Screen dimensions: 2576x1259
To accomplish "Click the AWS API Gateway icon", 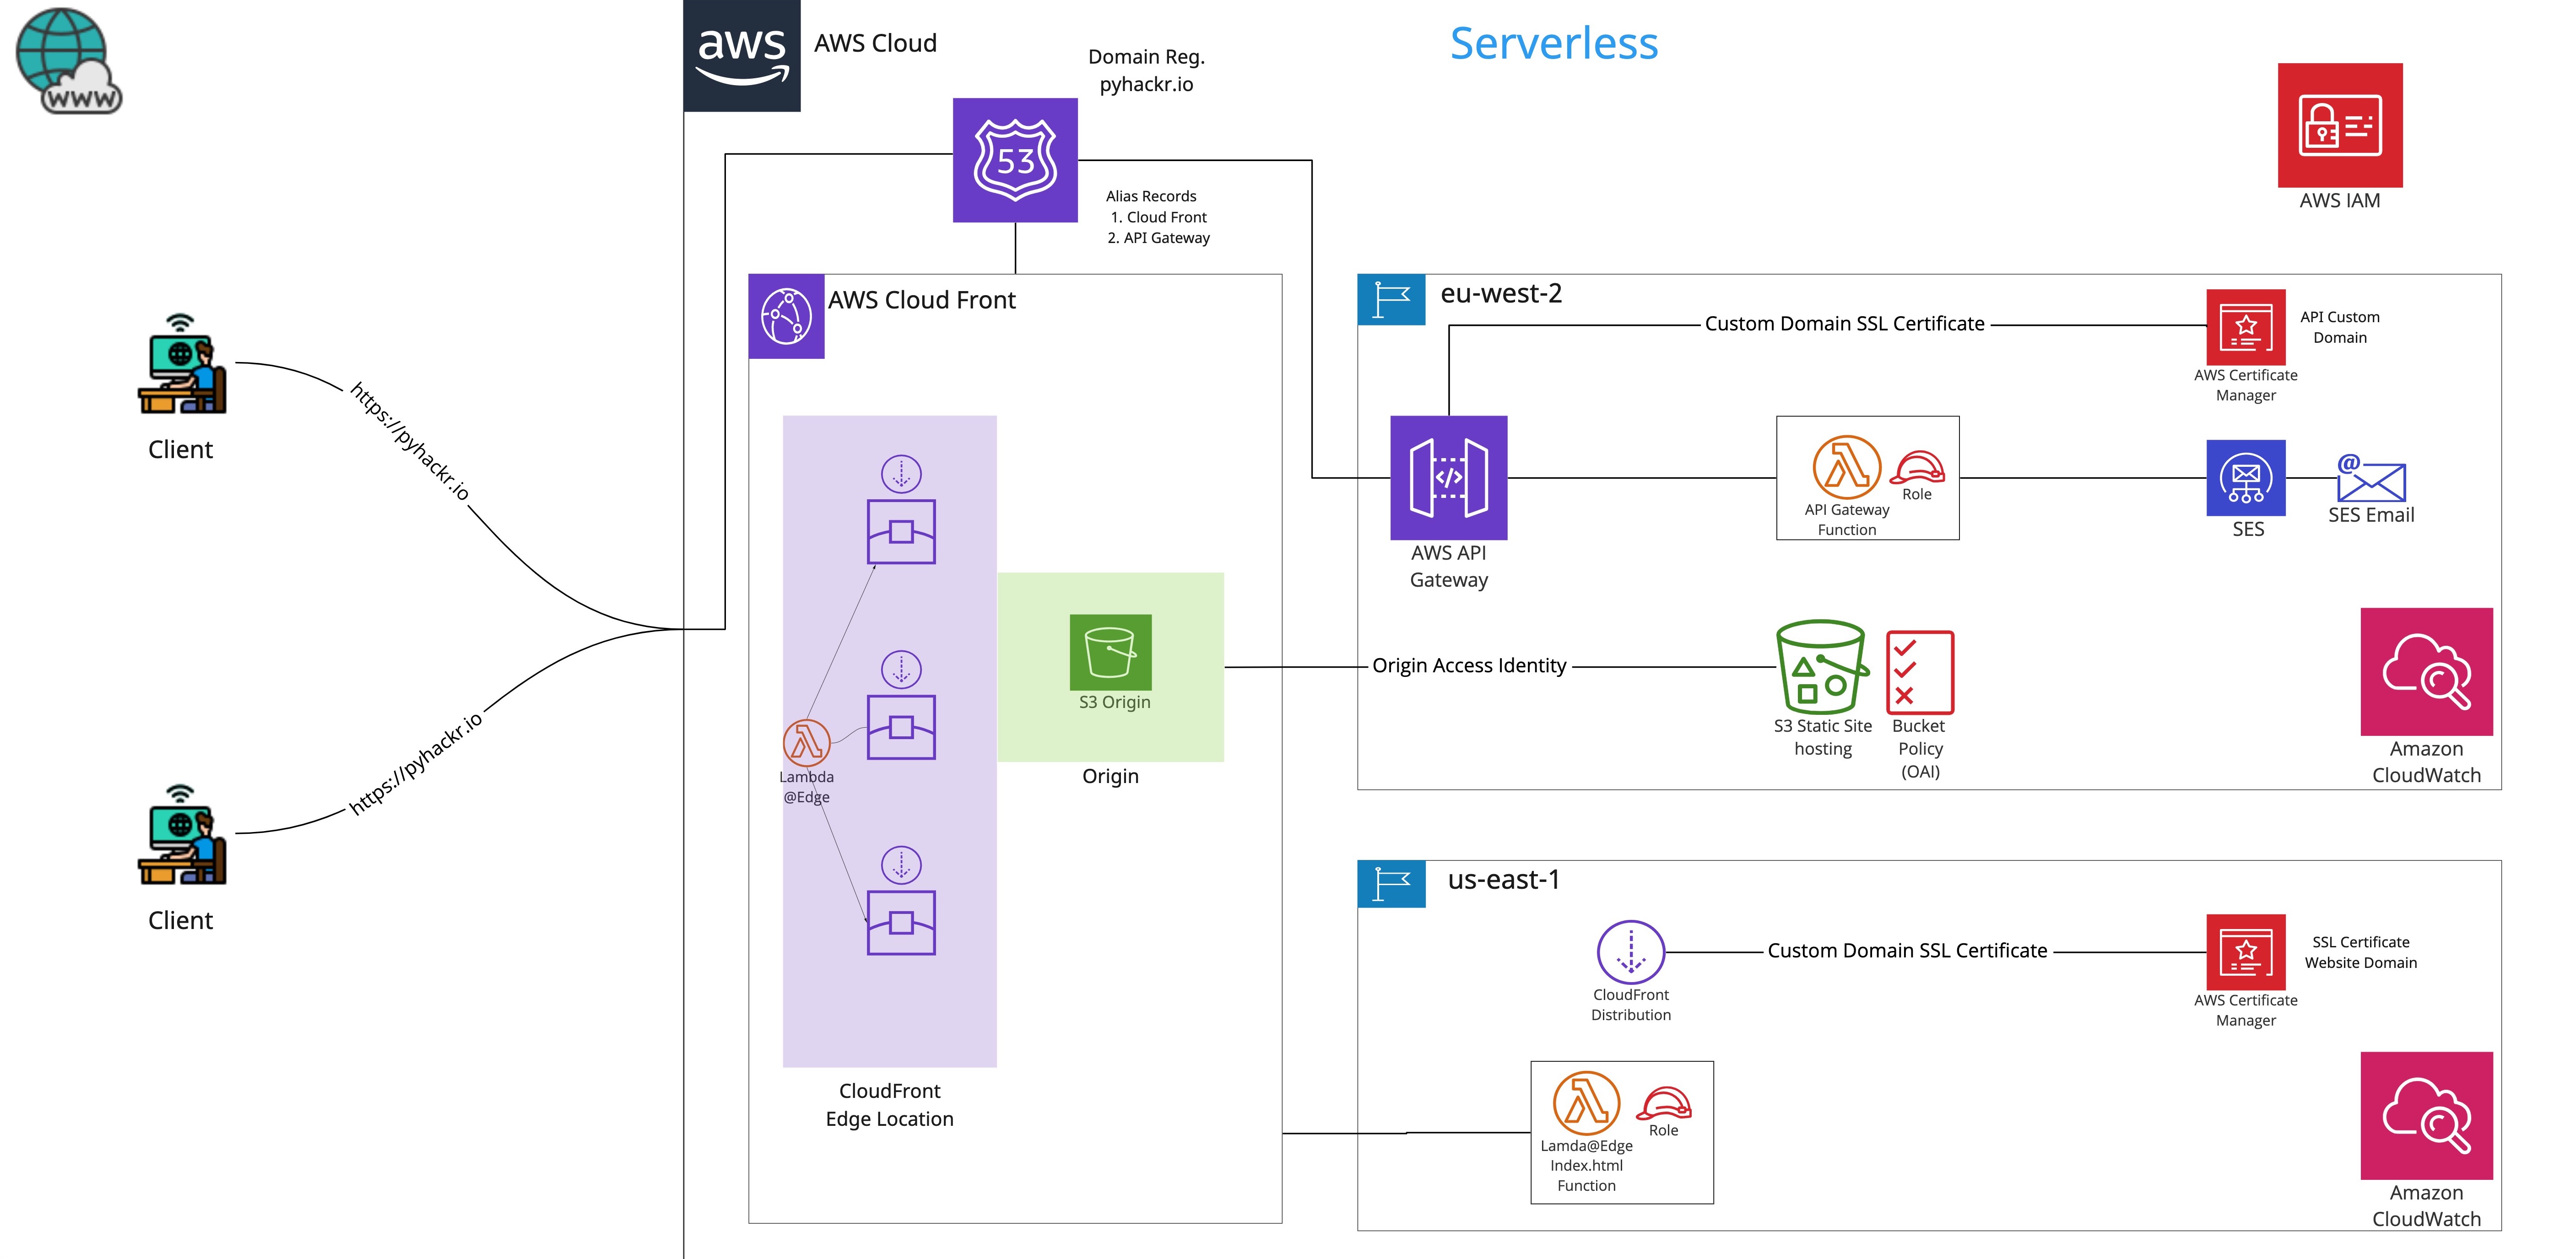I will (x=1448, y=477).
